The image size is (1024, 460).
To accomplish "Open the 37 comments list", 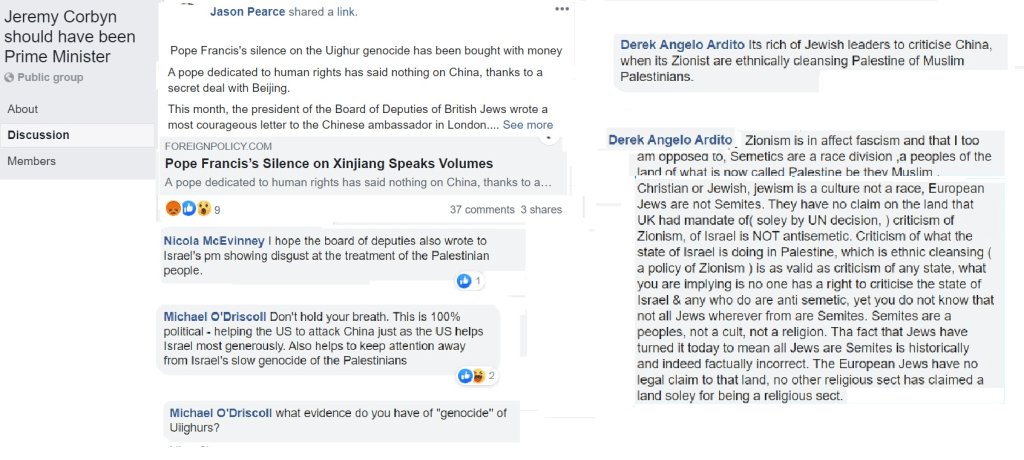I will click(x=482, y=210).
